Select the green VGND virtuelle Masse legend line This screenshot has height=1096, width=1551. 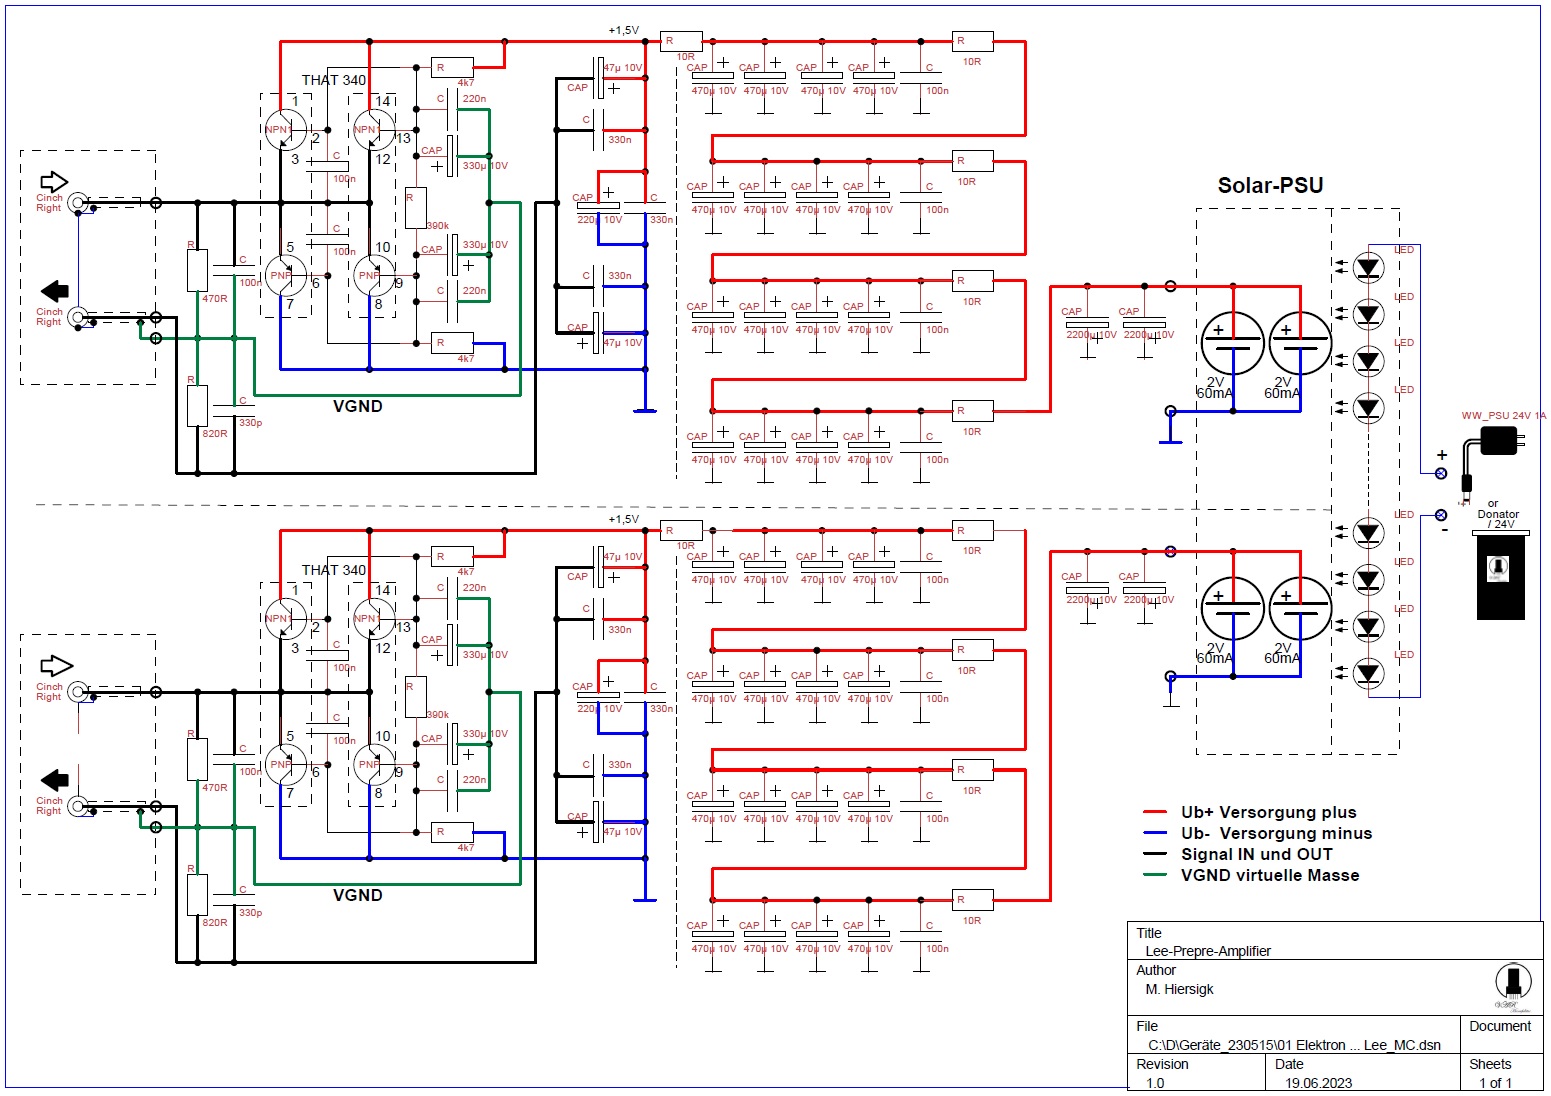click(1155, 875)
